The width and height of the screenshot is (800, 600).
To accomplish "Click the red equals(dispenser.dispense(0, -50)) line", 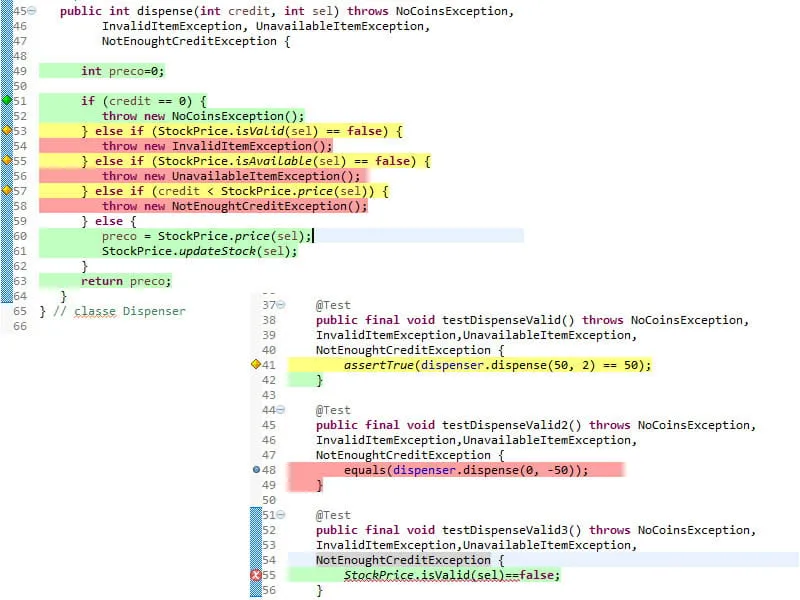I will tap(466, 470).
